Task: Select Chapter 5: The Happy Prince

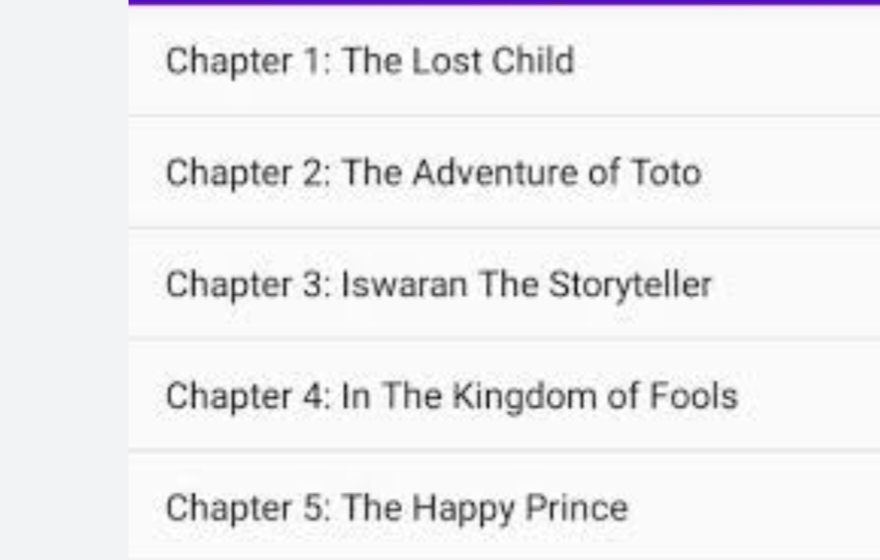Action: [x=504, y=507]
